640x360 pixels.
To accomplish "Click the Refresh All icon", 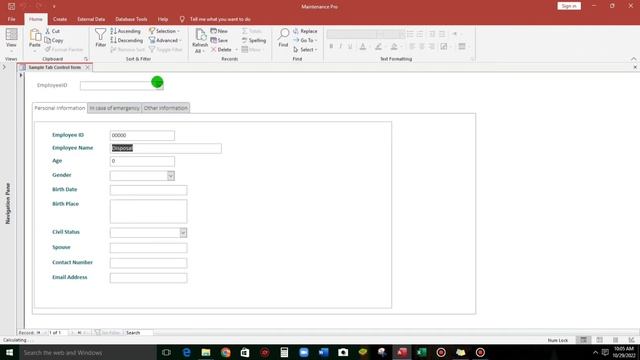I will pyautogui.click(x=200, y=35).
